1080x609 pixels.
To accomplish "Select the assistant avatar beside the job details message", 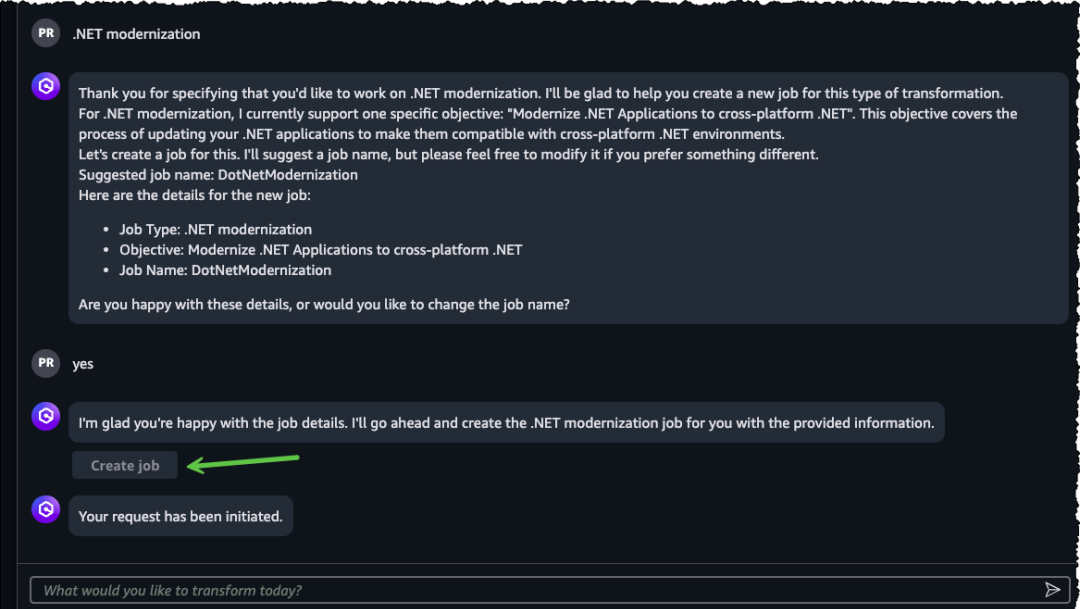I will tap(46, 87).
